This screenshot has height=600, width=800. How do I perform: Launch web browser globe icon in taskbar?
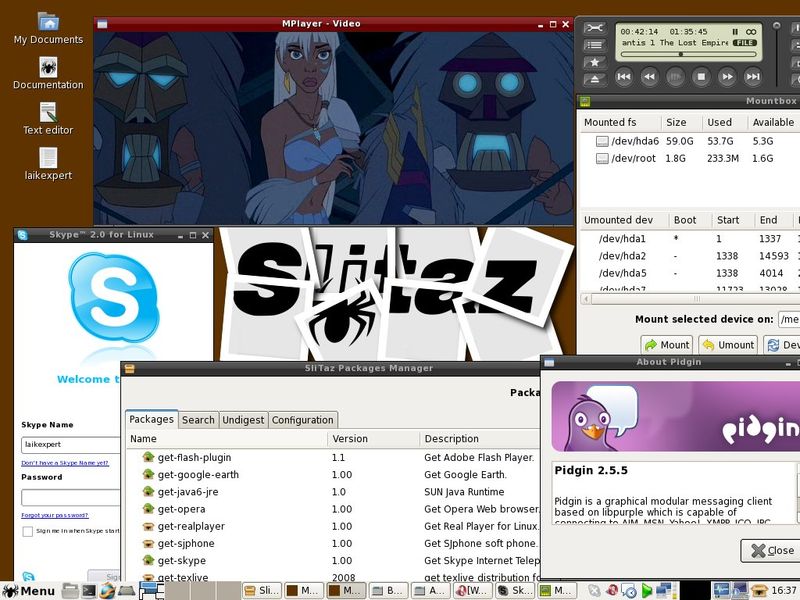(107, 591)
